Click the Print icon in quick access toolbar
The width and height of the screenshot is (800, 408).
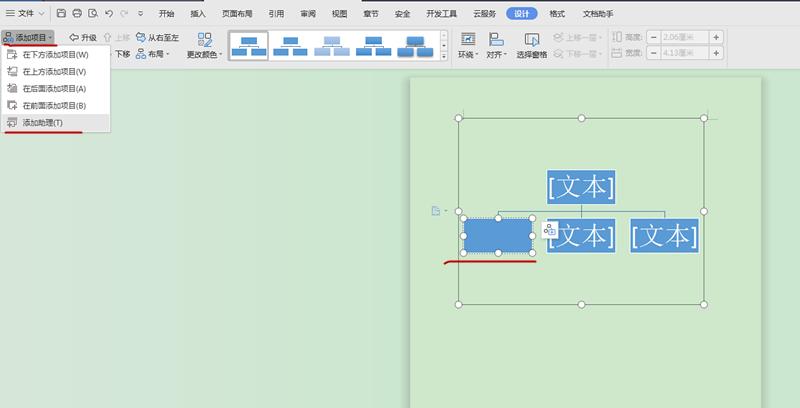pyautogui.click(x=77, y=14)
